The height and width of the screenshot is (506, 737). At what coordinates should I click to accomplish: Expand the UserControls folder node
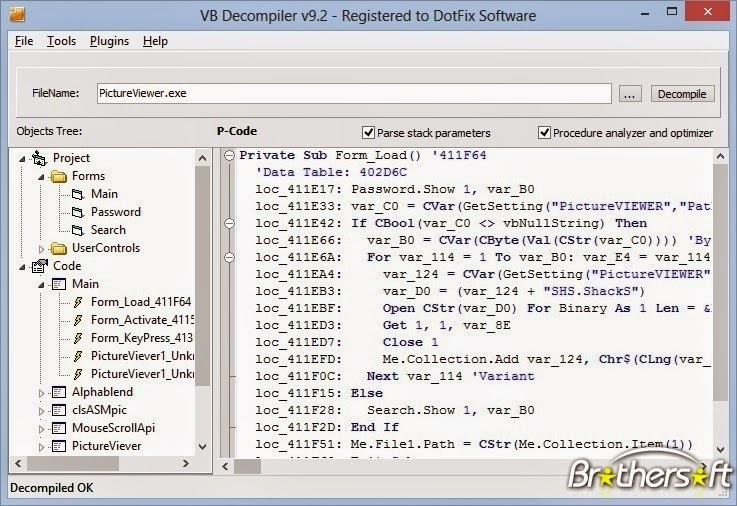tap(41, 249)
